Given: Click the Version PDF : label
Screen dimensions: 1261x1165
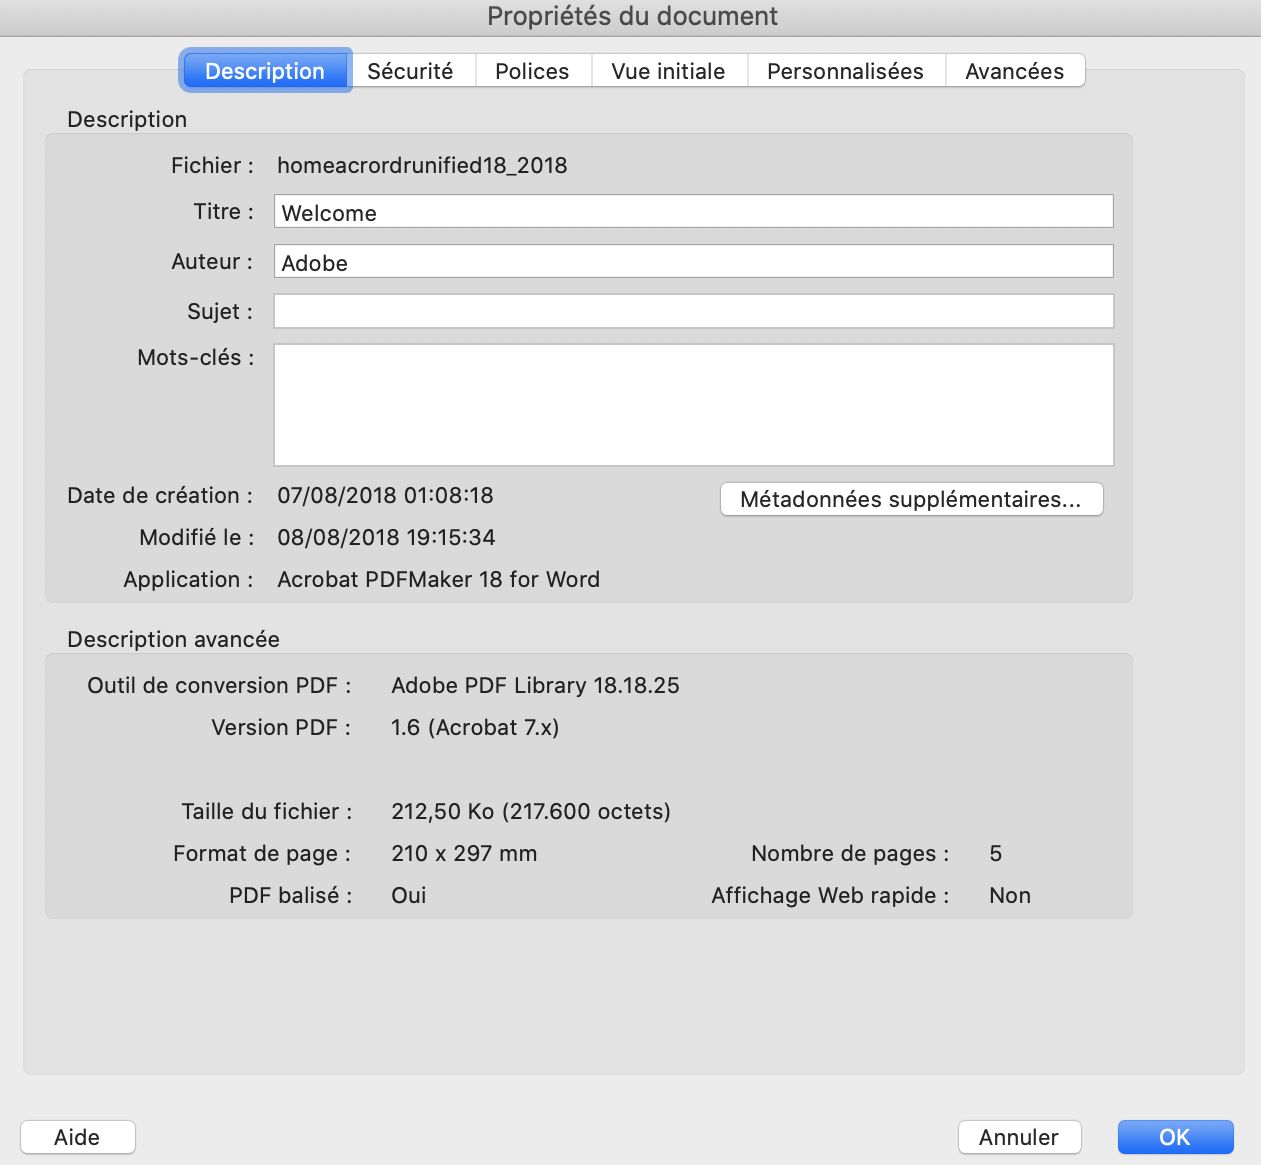Looking at the screenshot, I should tap(281, 727).
